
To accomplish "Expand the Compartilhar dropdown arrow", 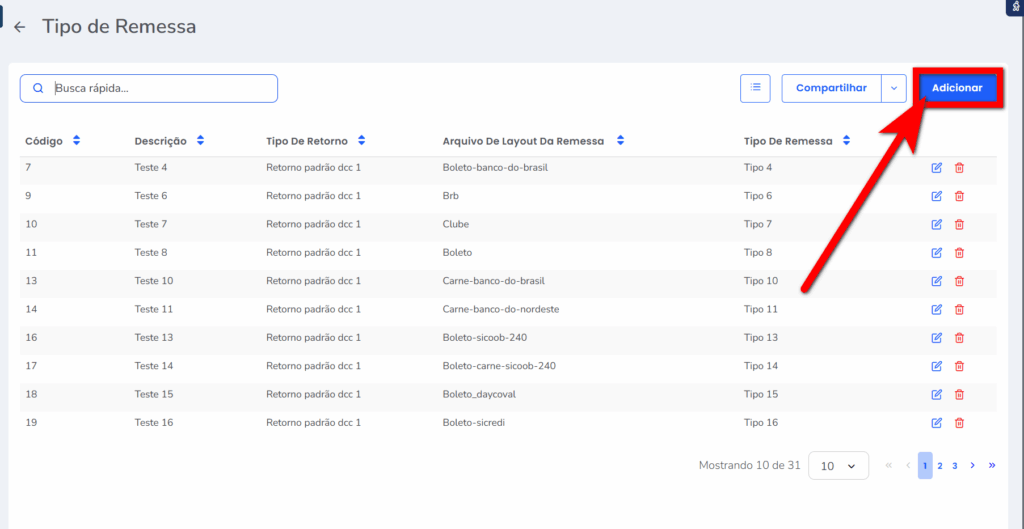I will click(x=893, y=88).
